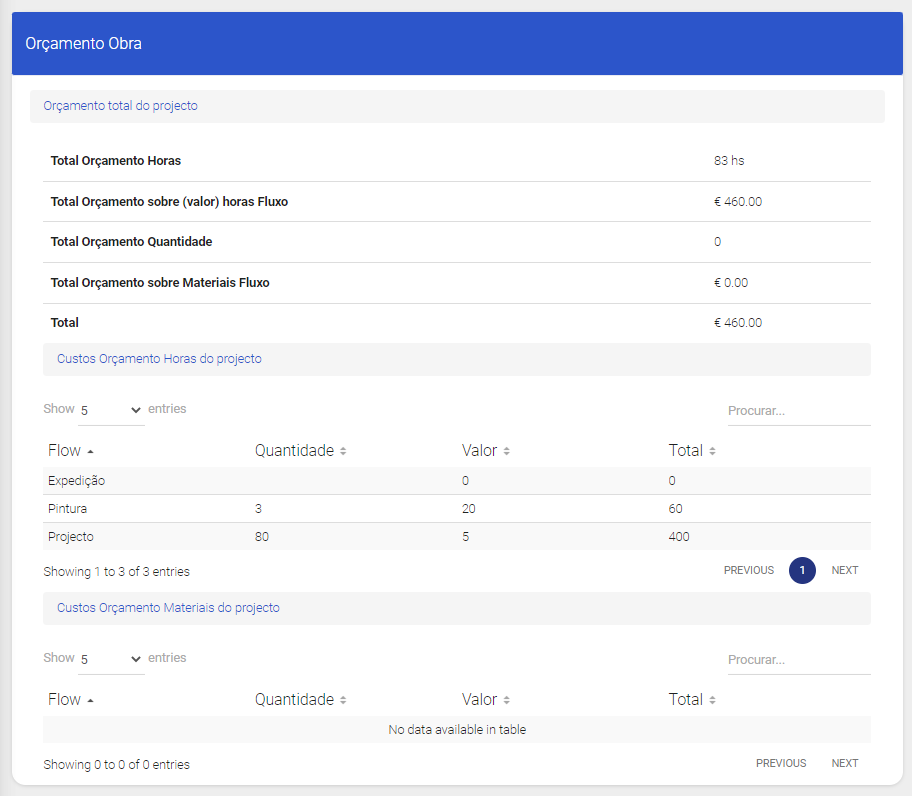Sort hours cost table by Flow arrow
The height and width of the screenshot is (796, 912).
coord(91,452)
